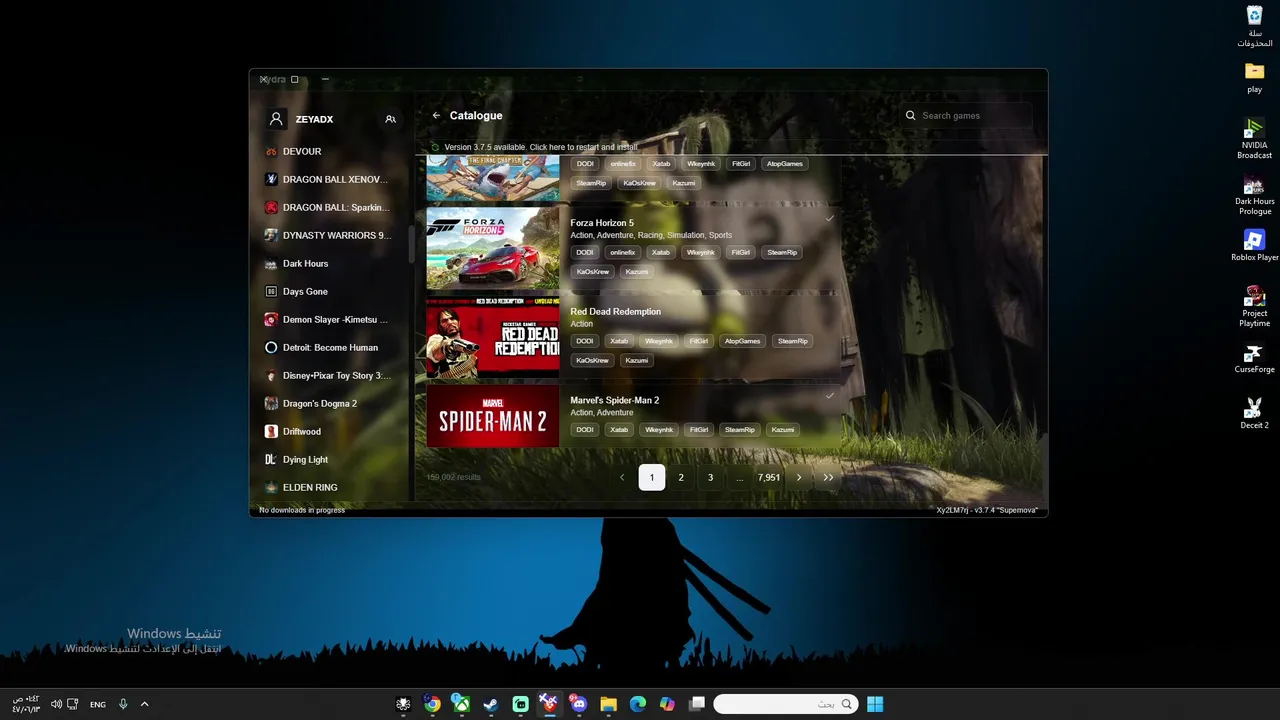The width and height of the screenshot is (1280, 720).
Task: Click AtopGames tag on Red Dead Redemption
Action: point(742,341)
